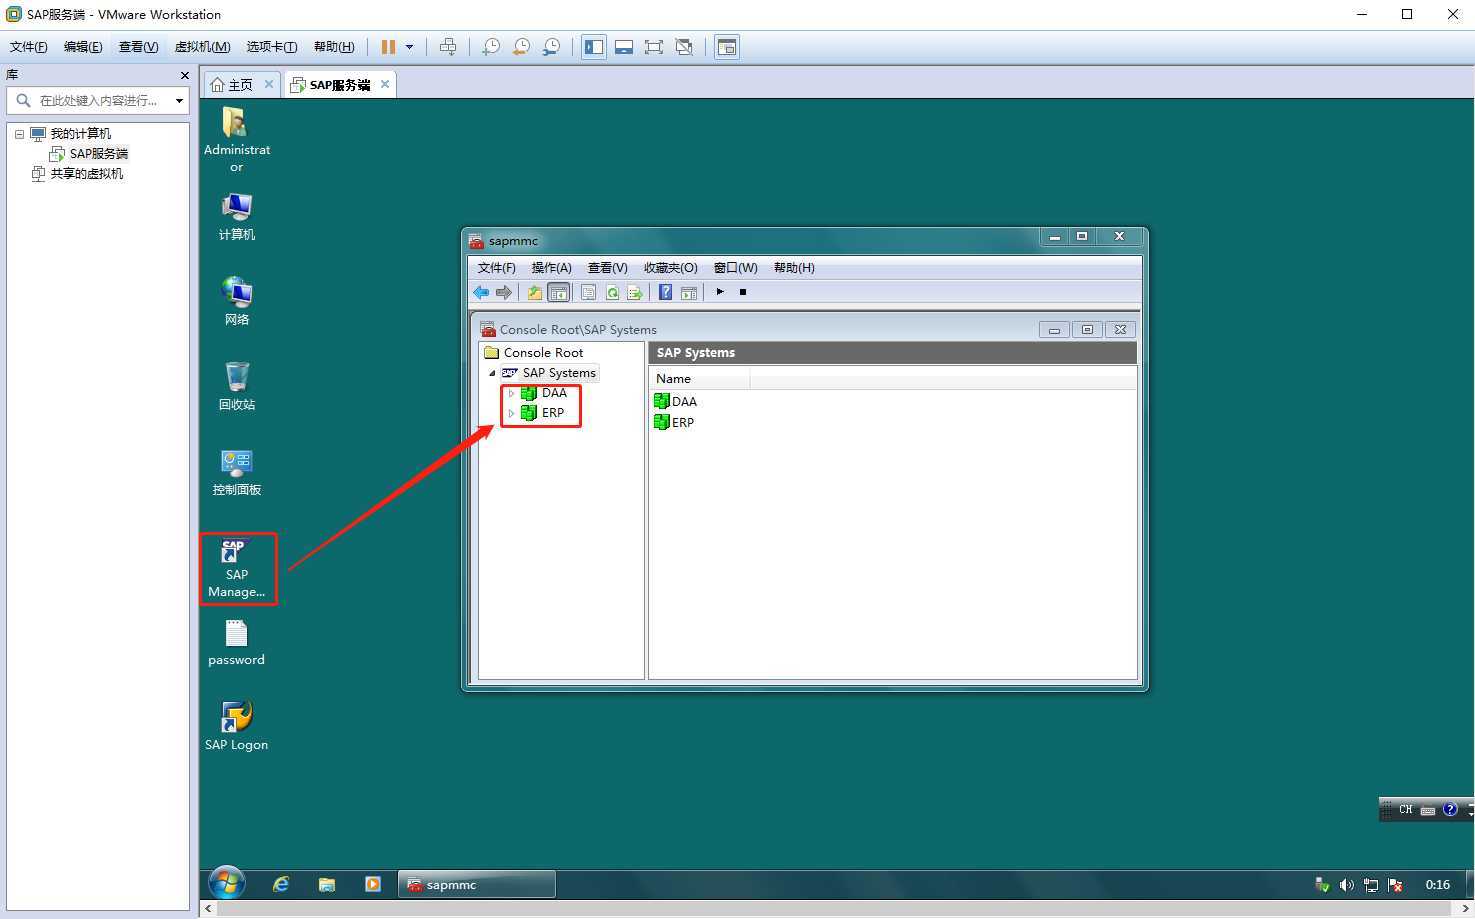Open the VMware 帮助(H) menu
The height and width of the screenshot is (919, 1475).
point(334,47)
